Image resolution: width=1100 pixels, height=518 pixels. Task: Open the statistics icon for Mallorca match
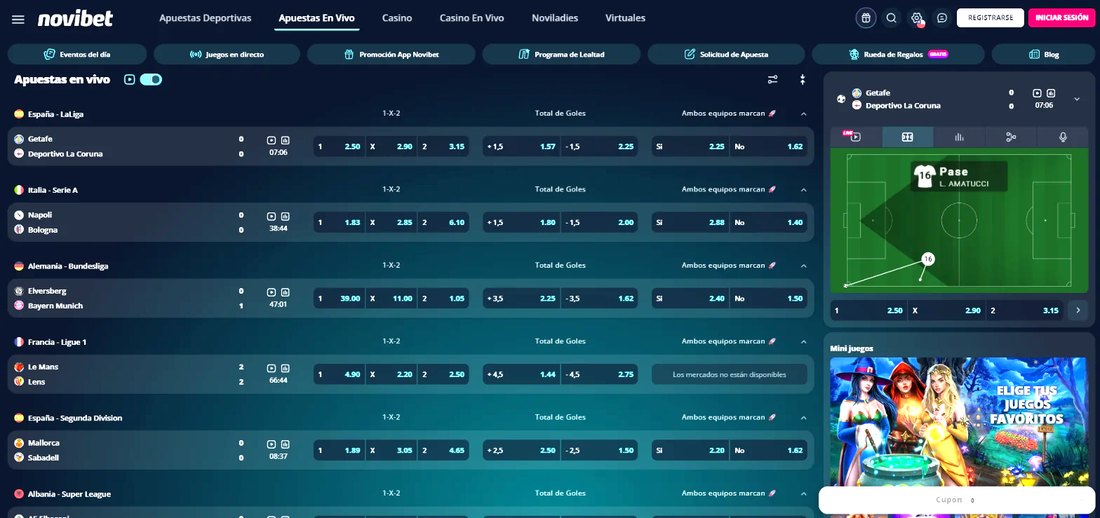click(x=286, y=444)
